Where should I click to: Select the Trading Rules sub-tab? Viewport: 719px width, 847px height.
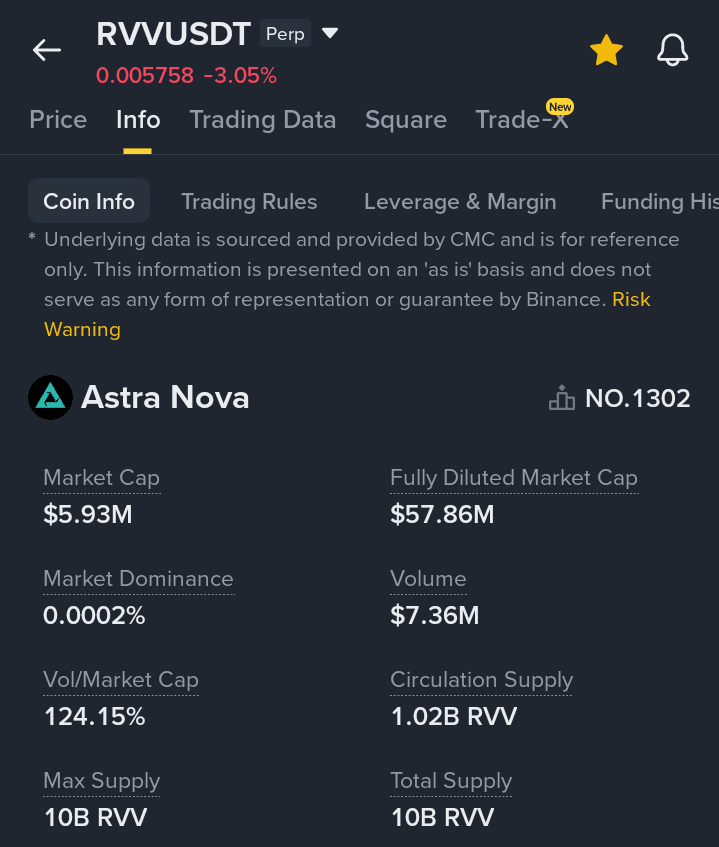pos(249,201)
